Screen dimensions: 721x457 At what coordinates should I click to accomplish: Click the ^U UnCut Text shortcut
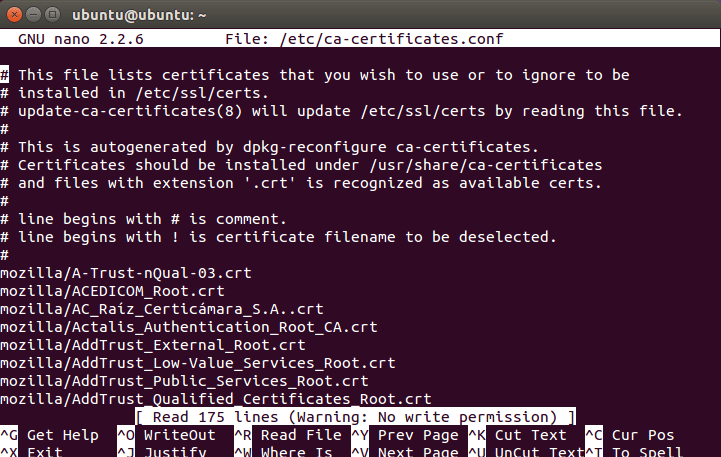click(527, 451)
